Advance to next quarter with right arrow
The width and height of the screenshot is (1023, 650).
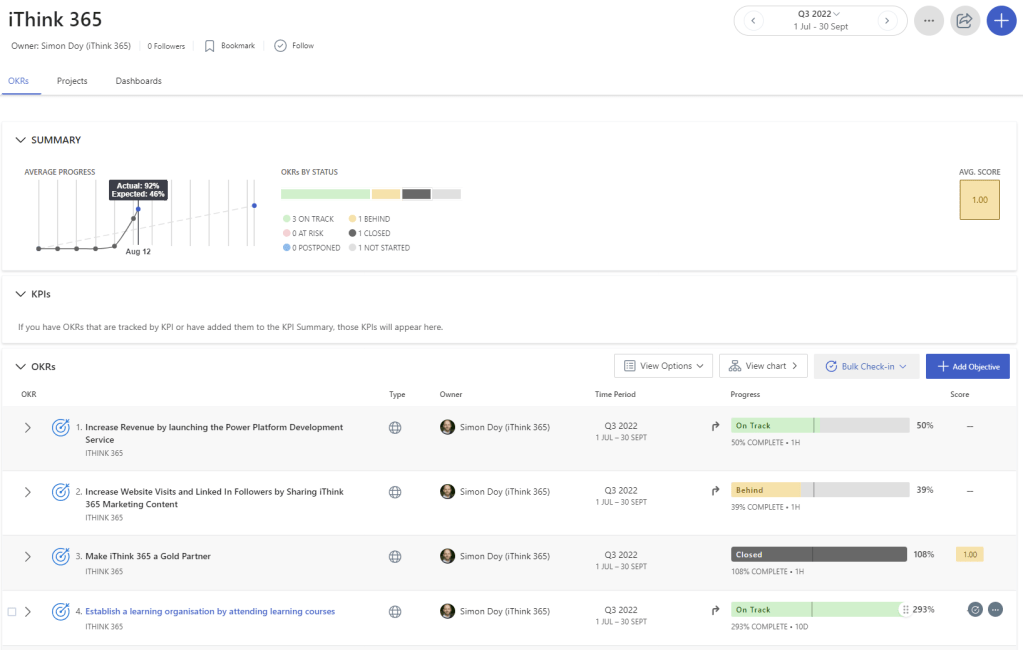click(885, 20)
